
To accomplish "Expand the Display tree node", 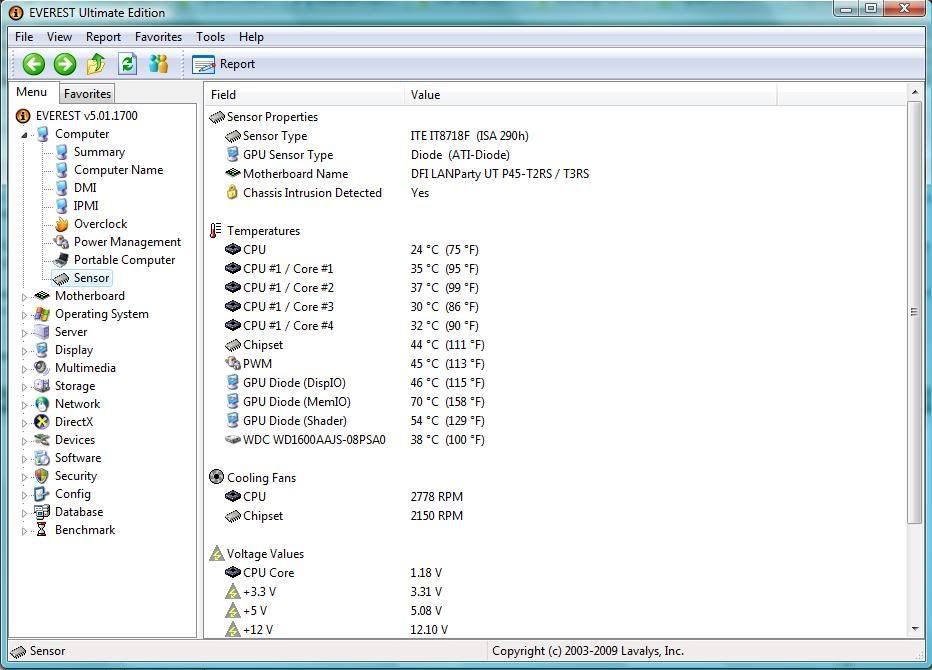I will tap(24, 351).
